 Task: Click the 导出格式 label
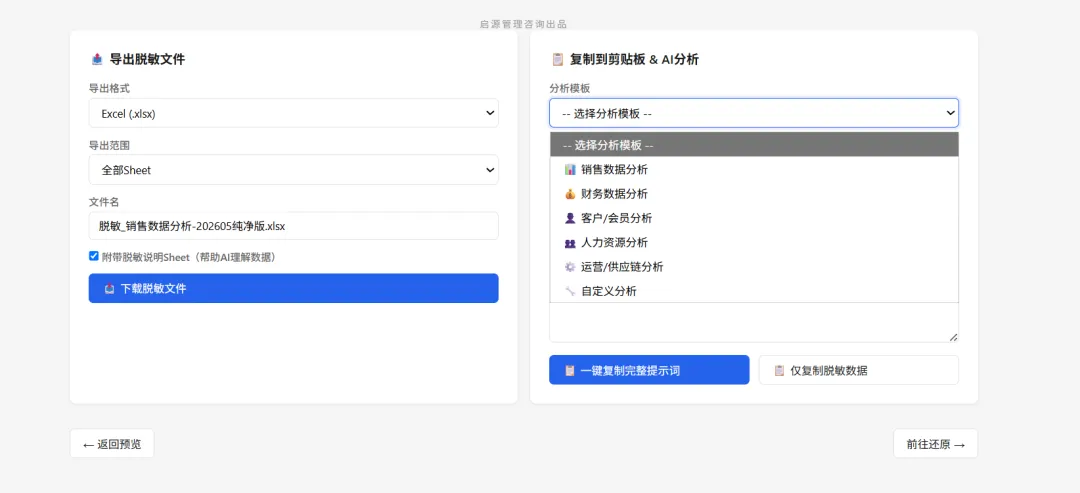[110, 89]
